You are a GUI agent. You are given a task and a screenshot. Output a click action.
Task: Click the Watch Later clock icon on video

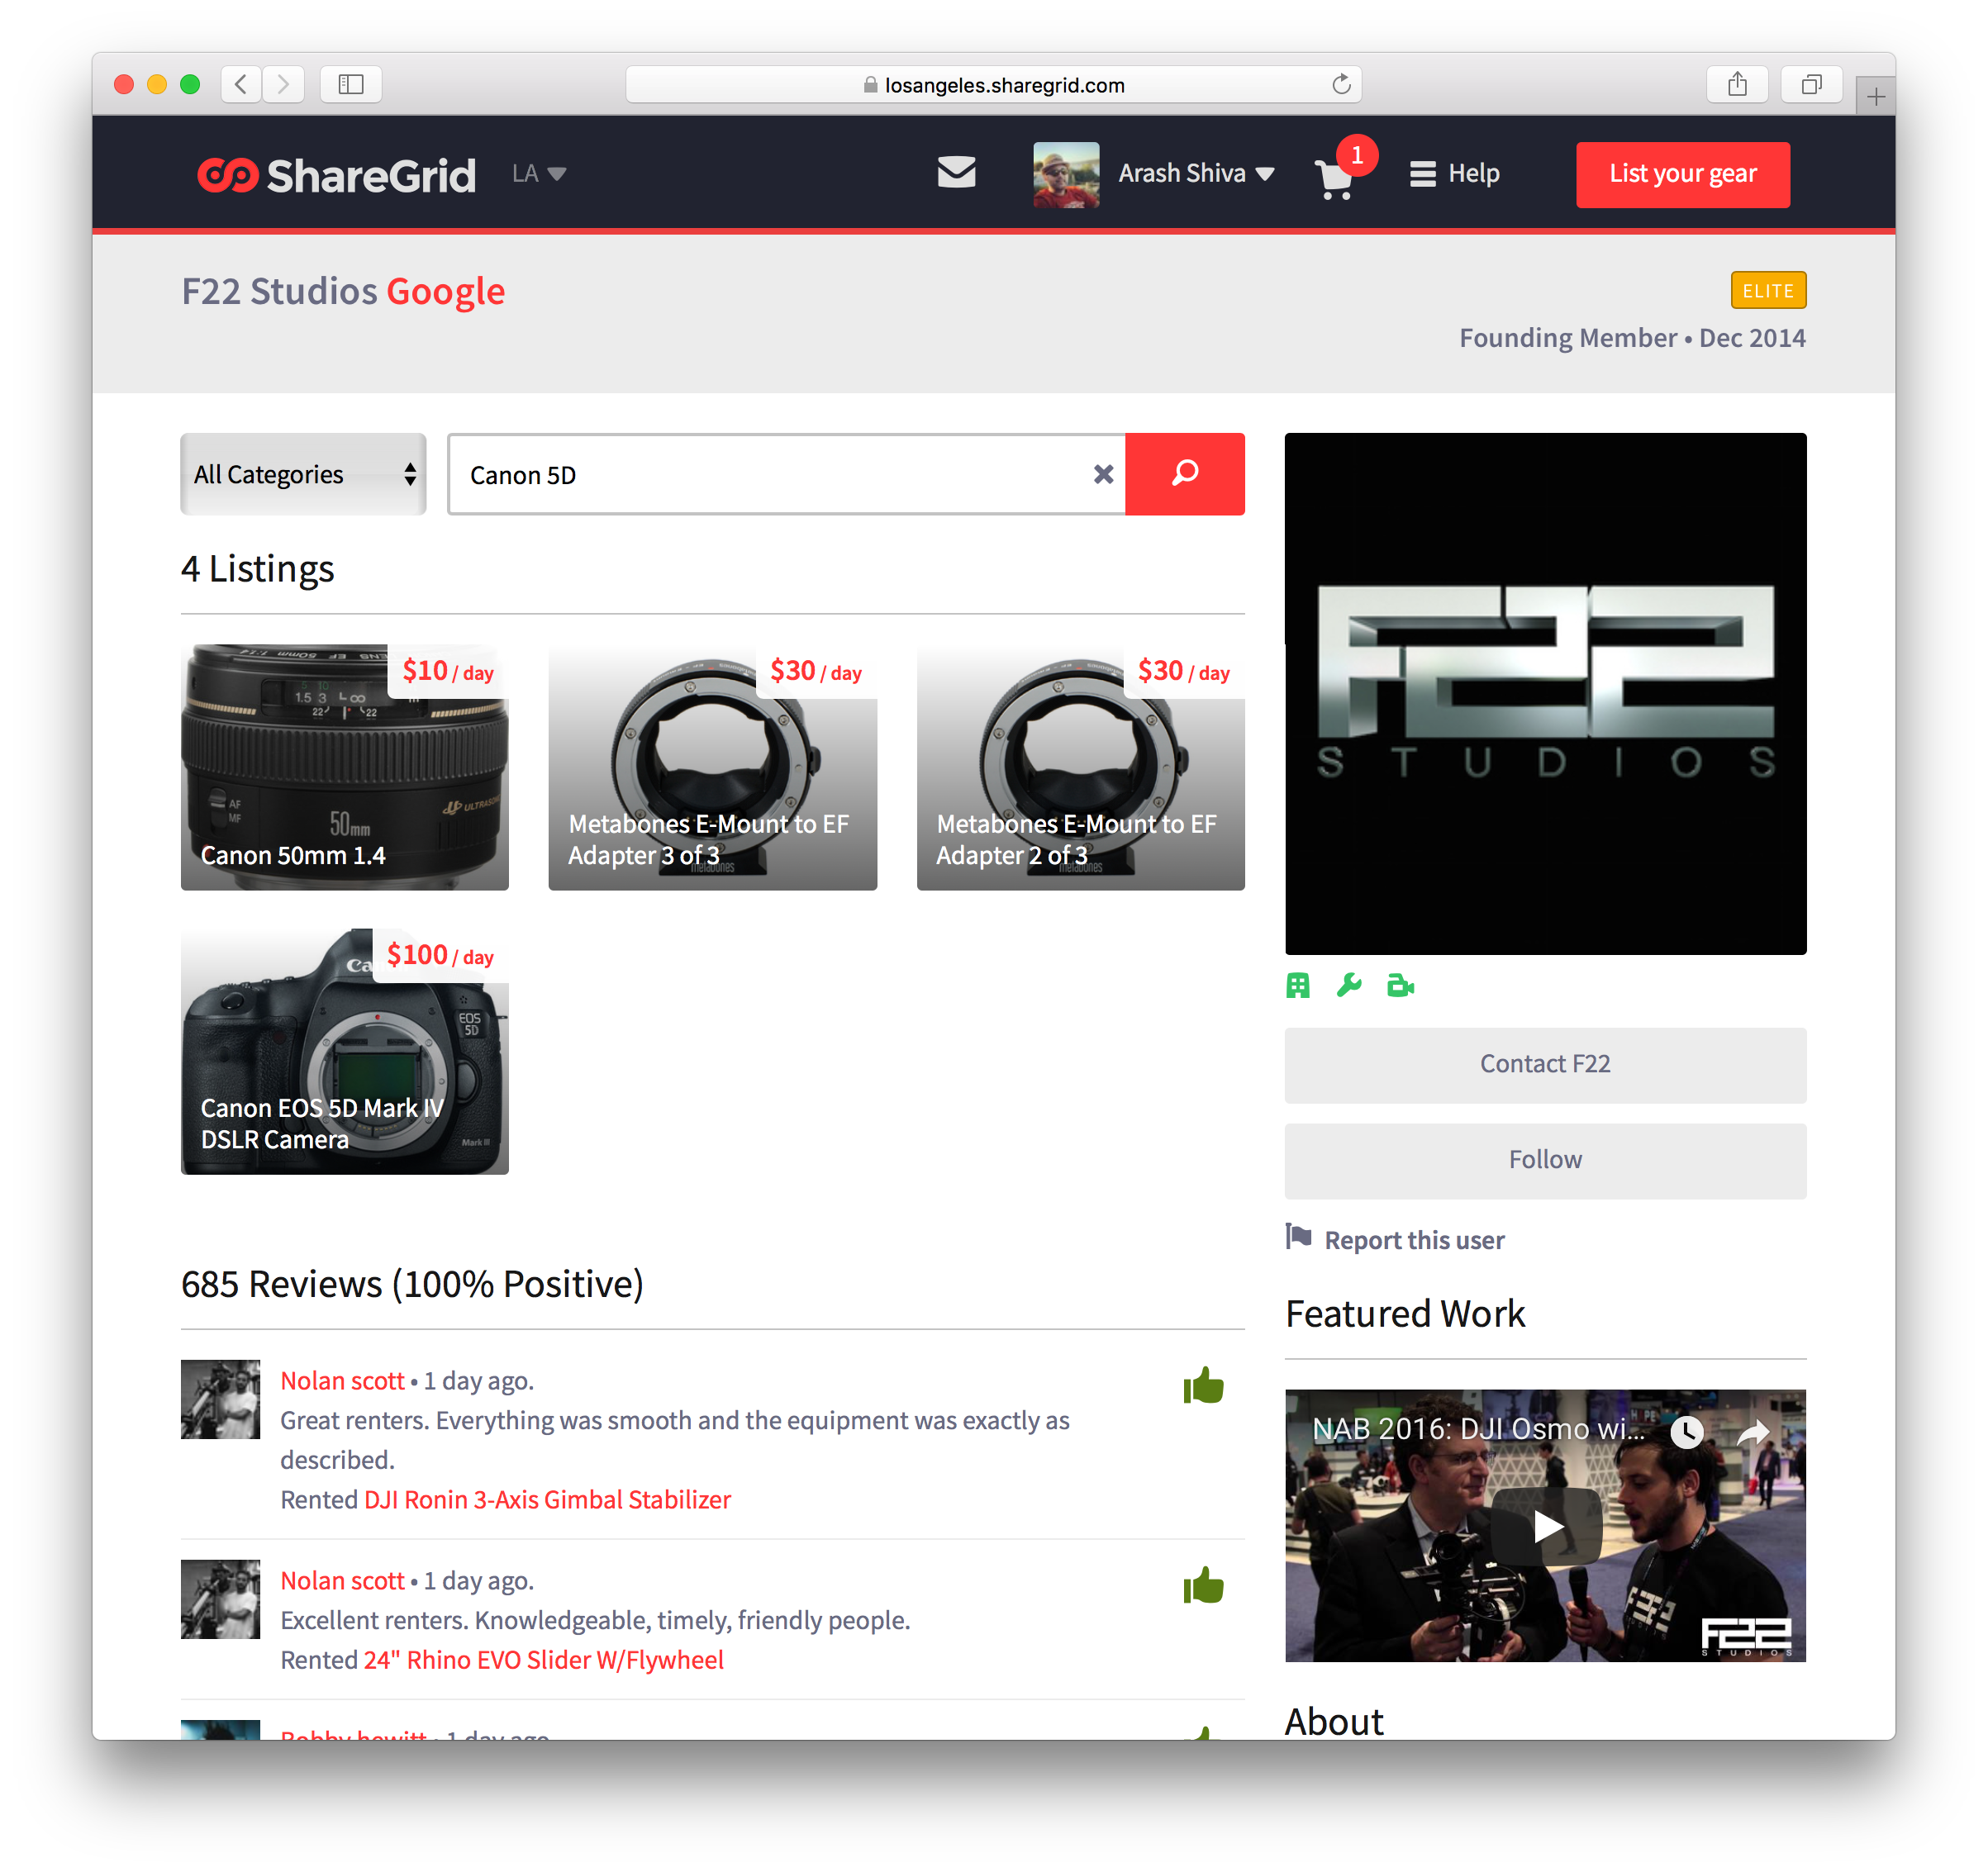tap(1686, 1432)
